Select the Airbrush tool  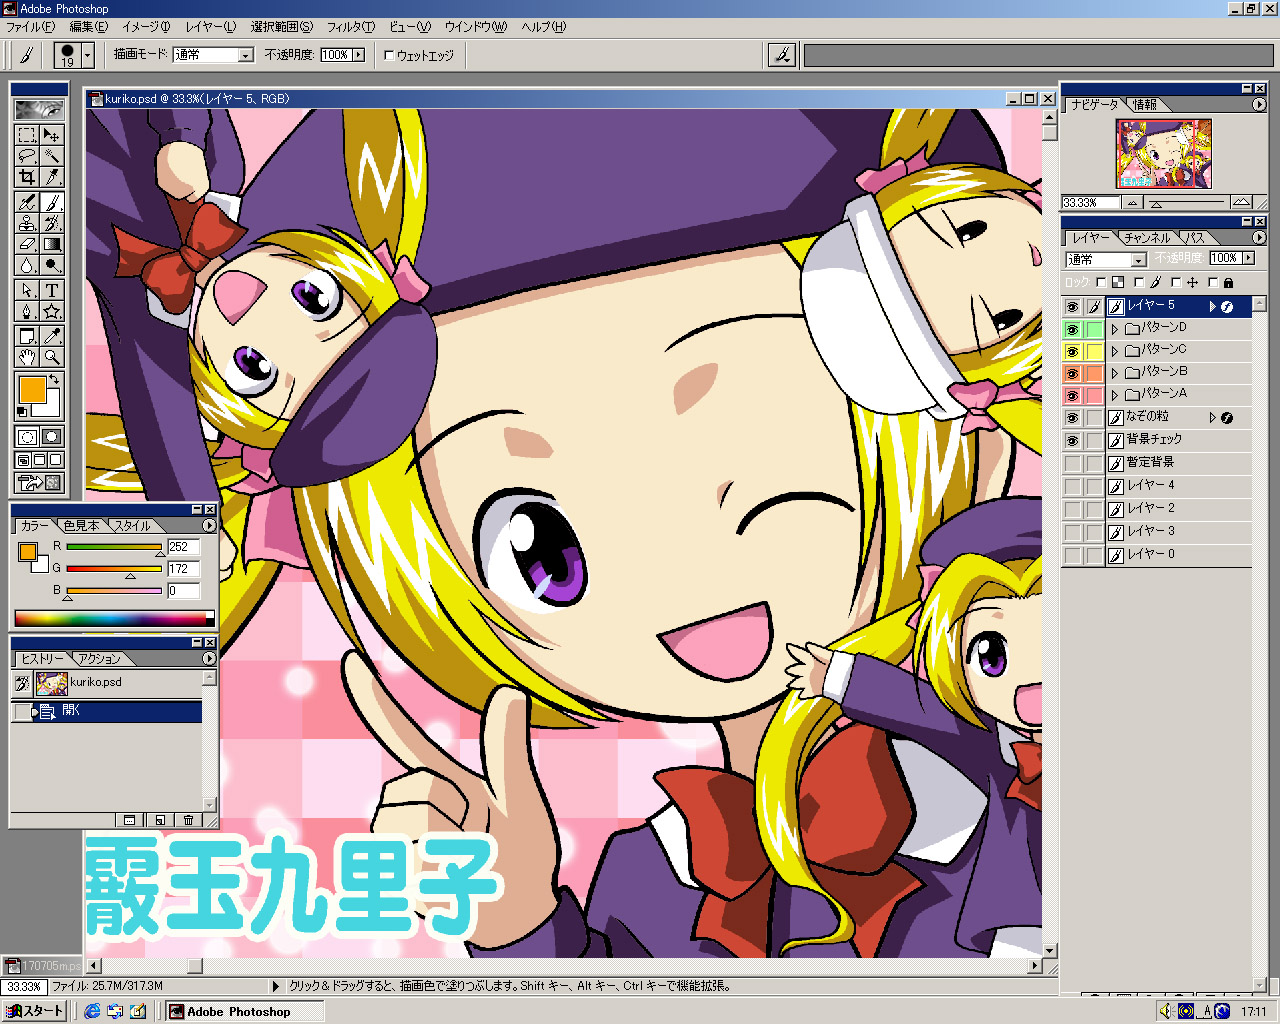pos(27,202)
